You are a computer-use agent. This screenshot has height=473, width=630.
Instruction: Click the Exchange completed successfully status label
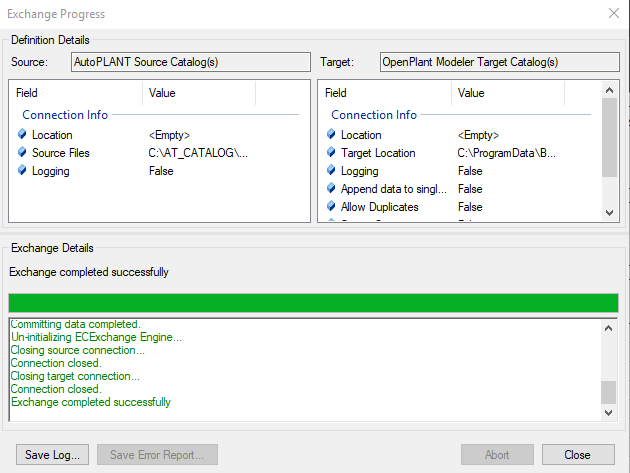89,272
